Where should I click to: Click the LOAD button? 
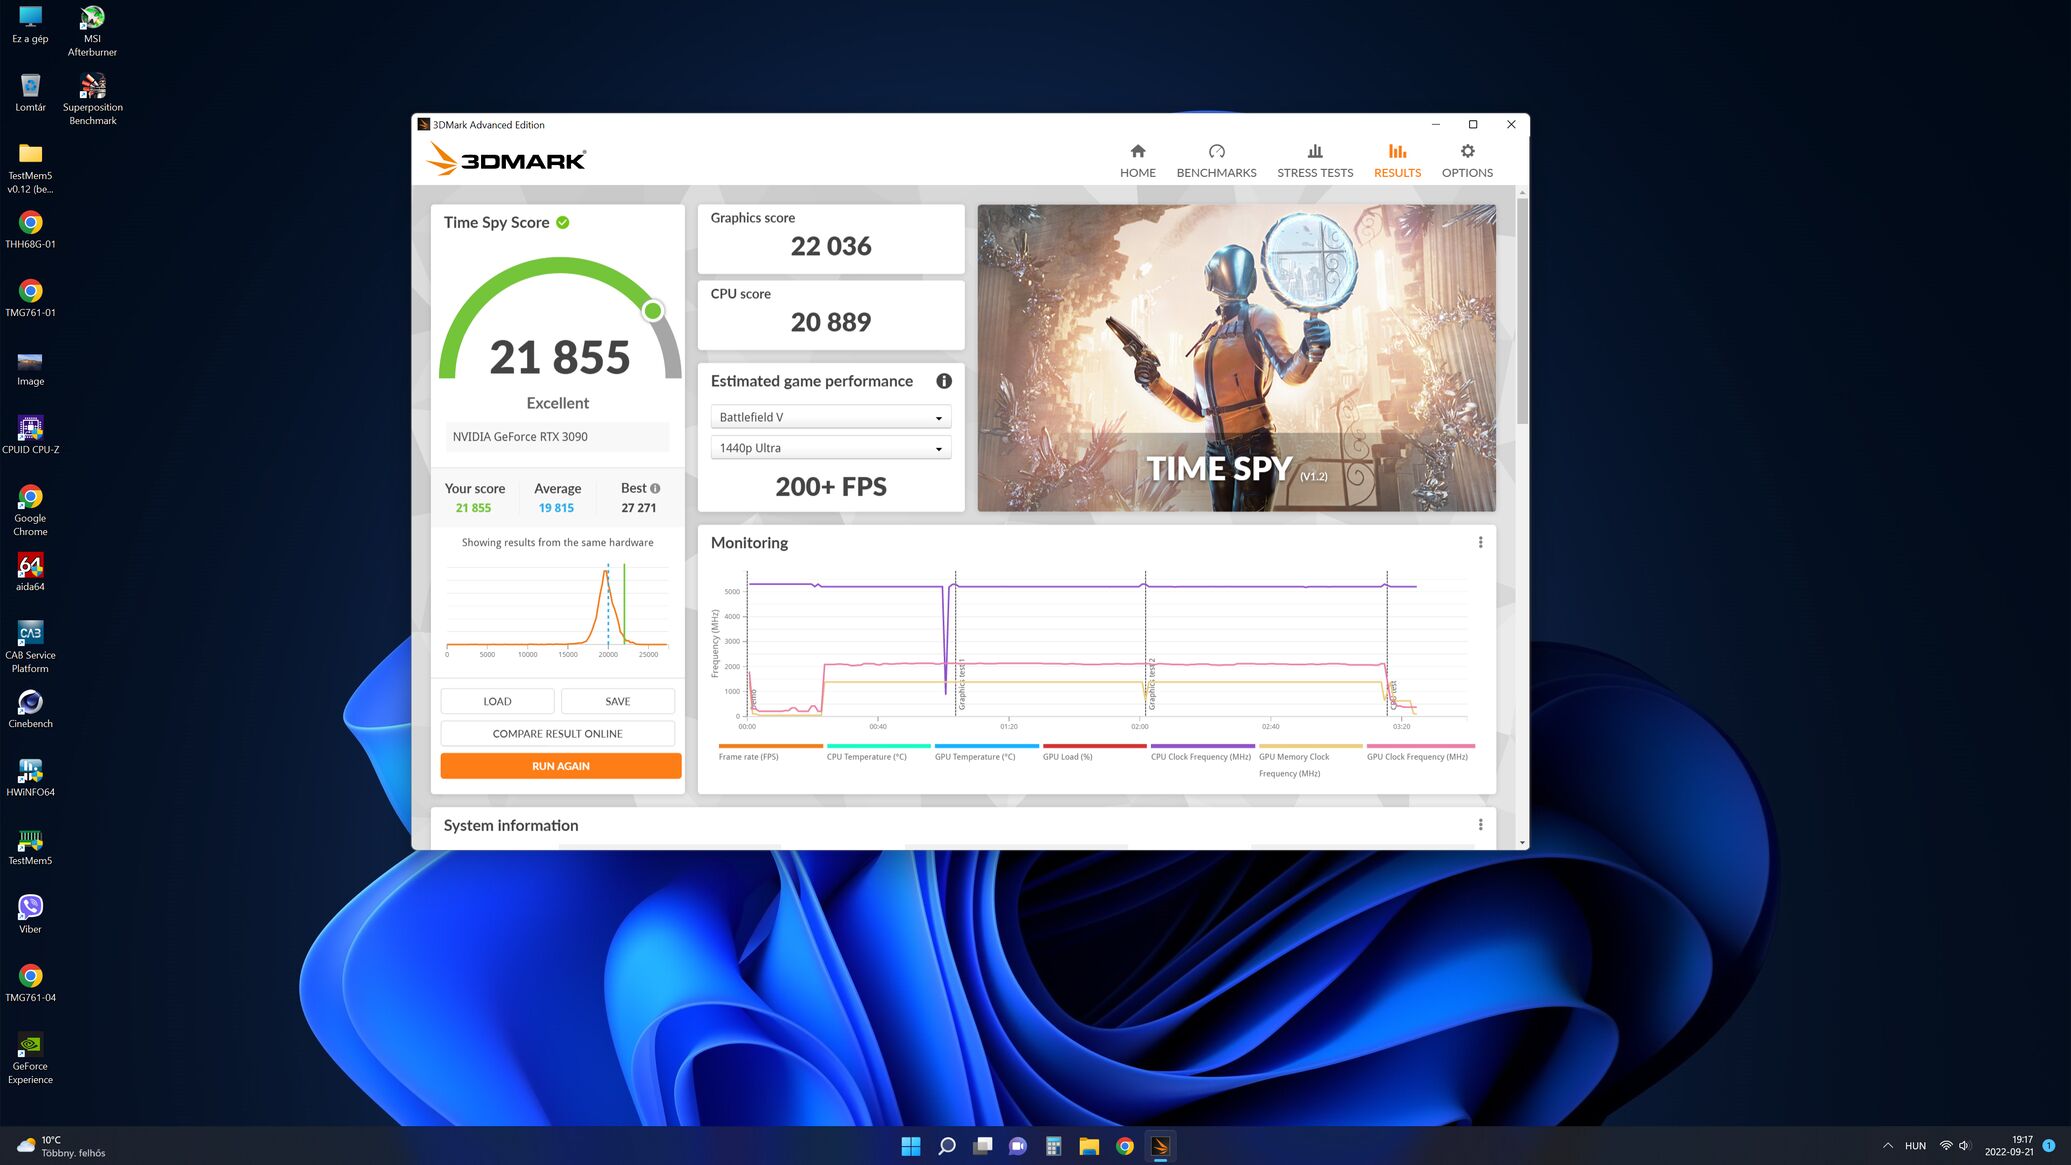497,701
